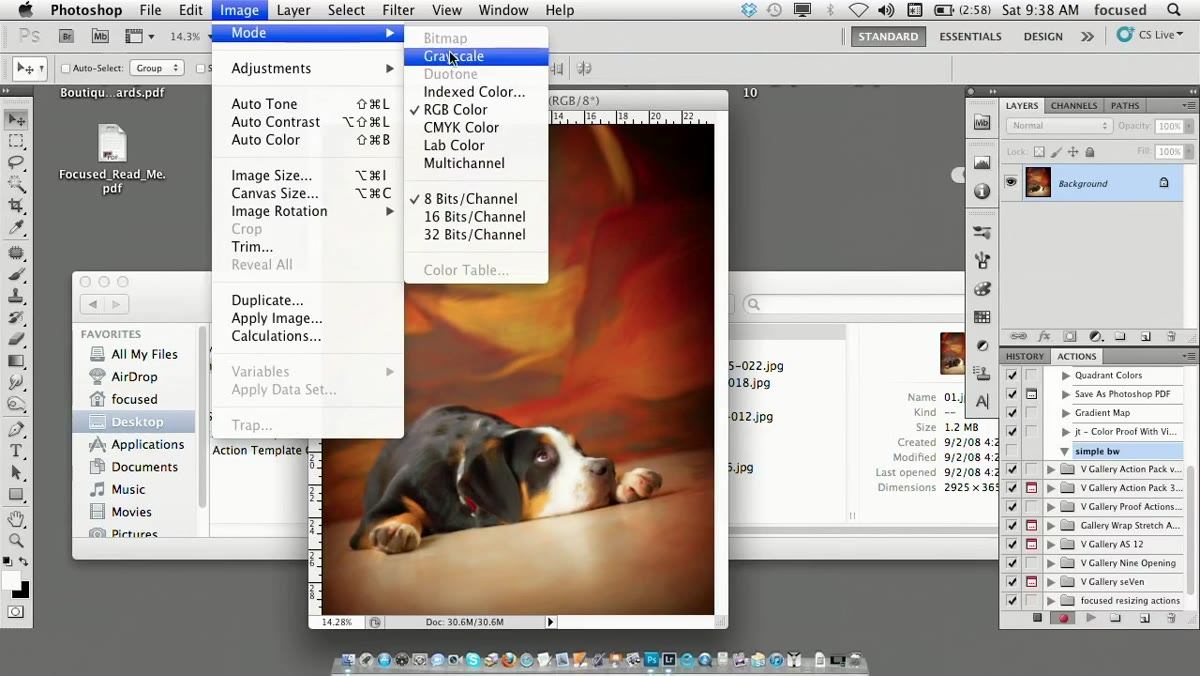Select the Zoom tool in toolbox
Viewport: 1200px width, 676px height.
(17, 541)
